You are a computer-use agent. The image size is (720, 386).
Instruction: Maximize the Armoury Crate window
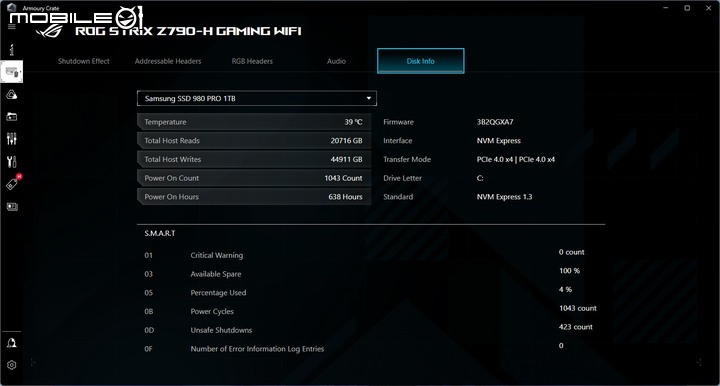(687, 8)
